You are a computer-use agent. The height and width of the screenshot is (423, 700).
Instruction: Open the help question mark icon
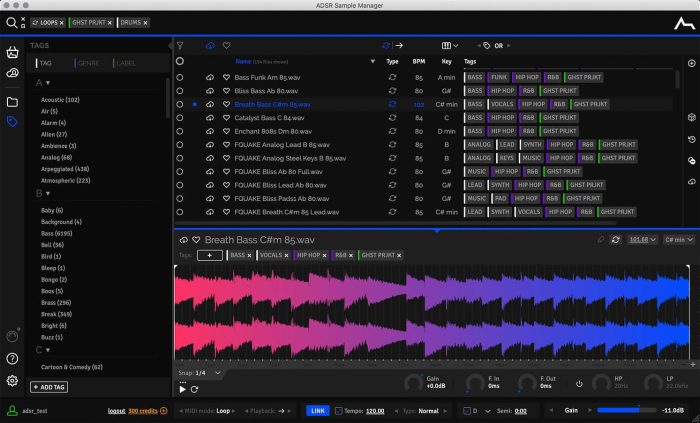[x=12, y=359]
